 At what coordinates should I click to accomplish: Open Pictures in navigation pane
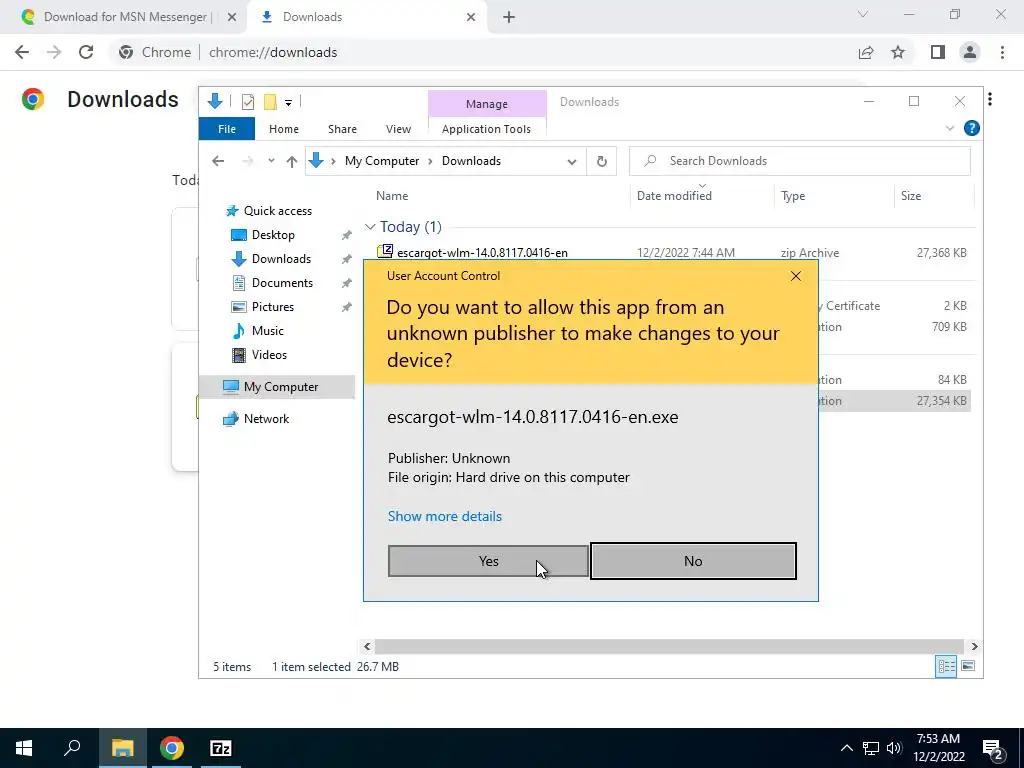tap(272, 307)
